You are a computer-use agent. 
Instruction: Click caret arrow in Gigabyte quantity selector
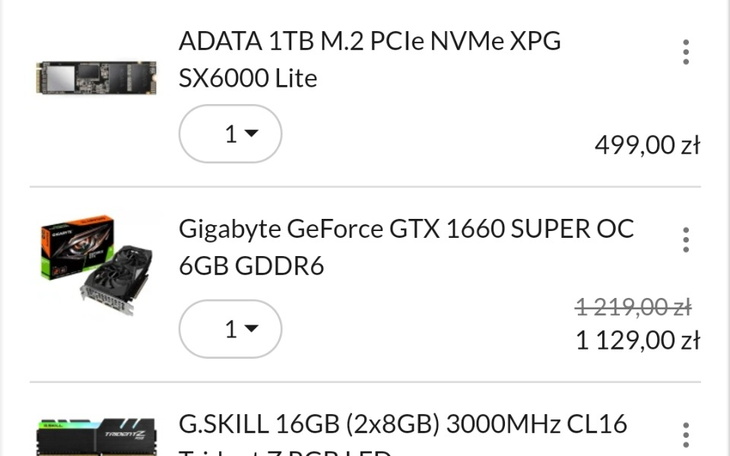pyautogui.click(x=251, y=328)
